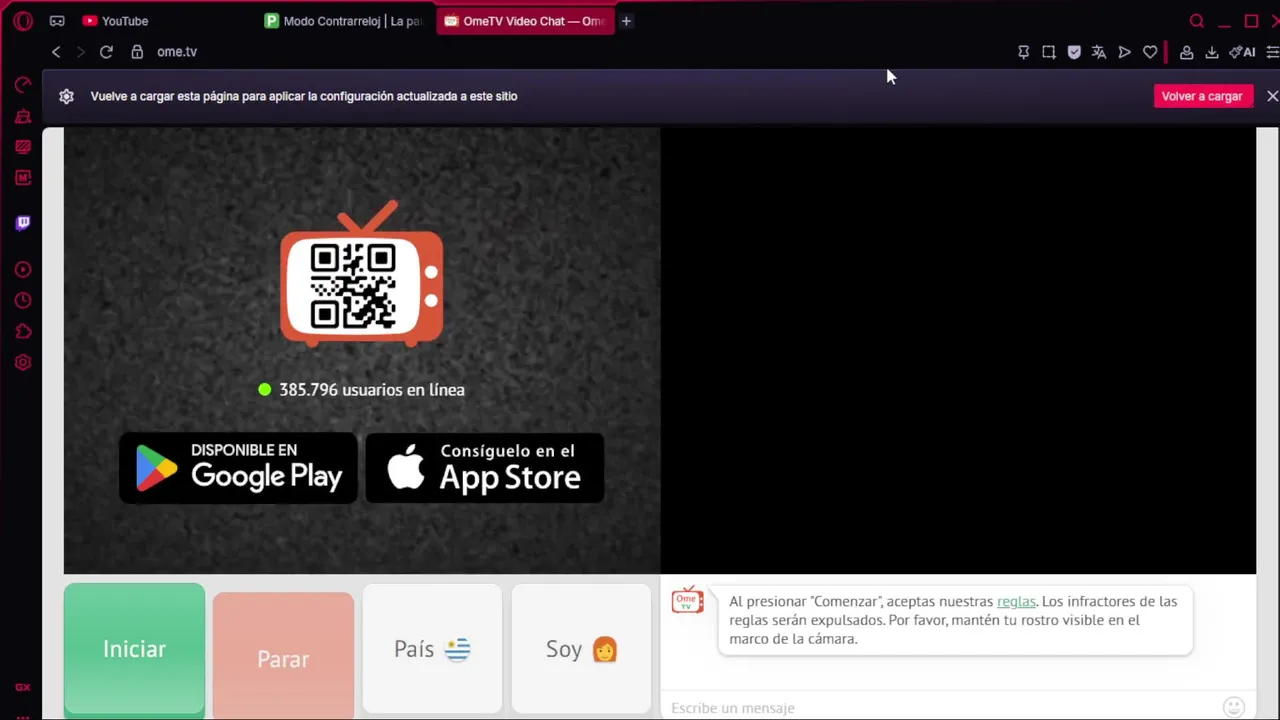This screenshot has height=720, width=1280.
Task: Open the account profile icon
Action: (x=1186, y=52)
